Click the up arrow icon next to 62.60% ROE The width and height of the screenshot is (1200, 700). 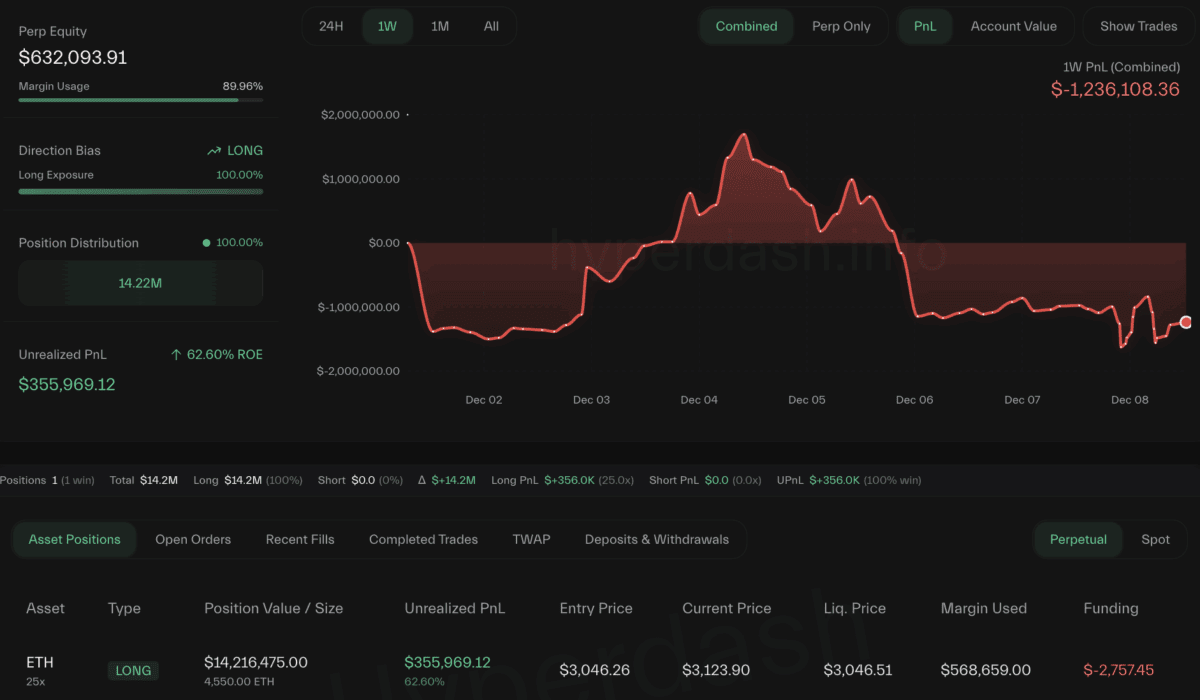(176, 355)
